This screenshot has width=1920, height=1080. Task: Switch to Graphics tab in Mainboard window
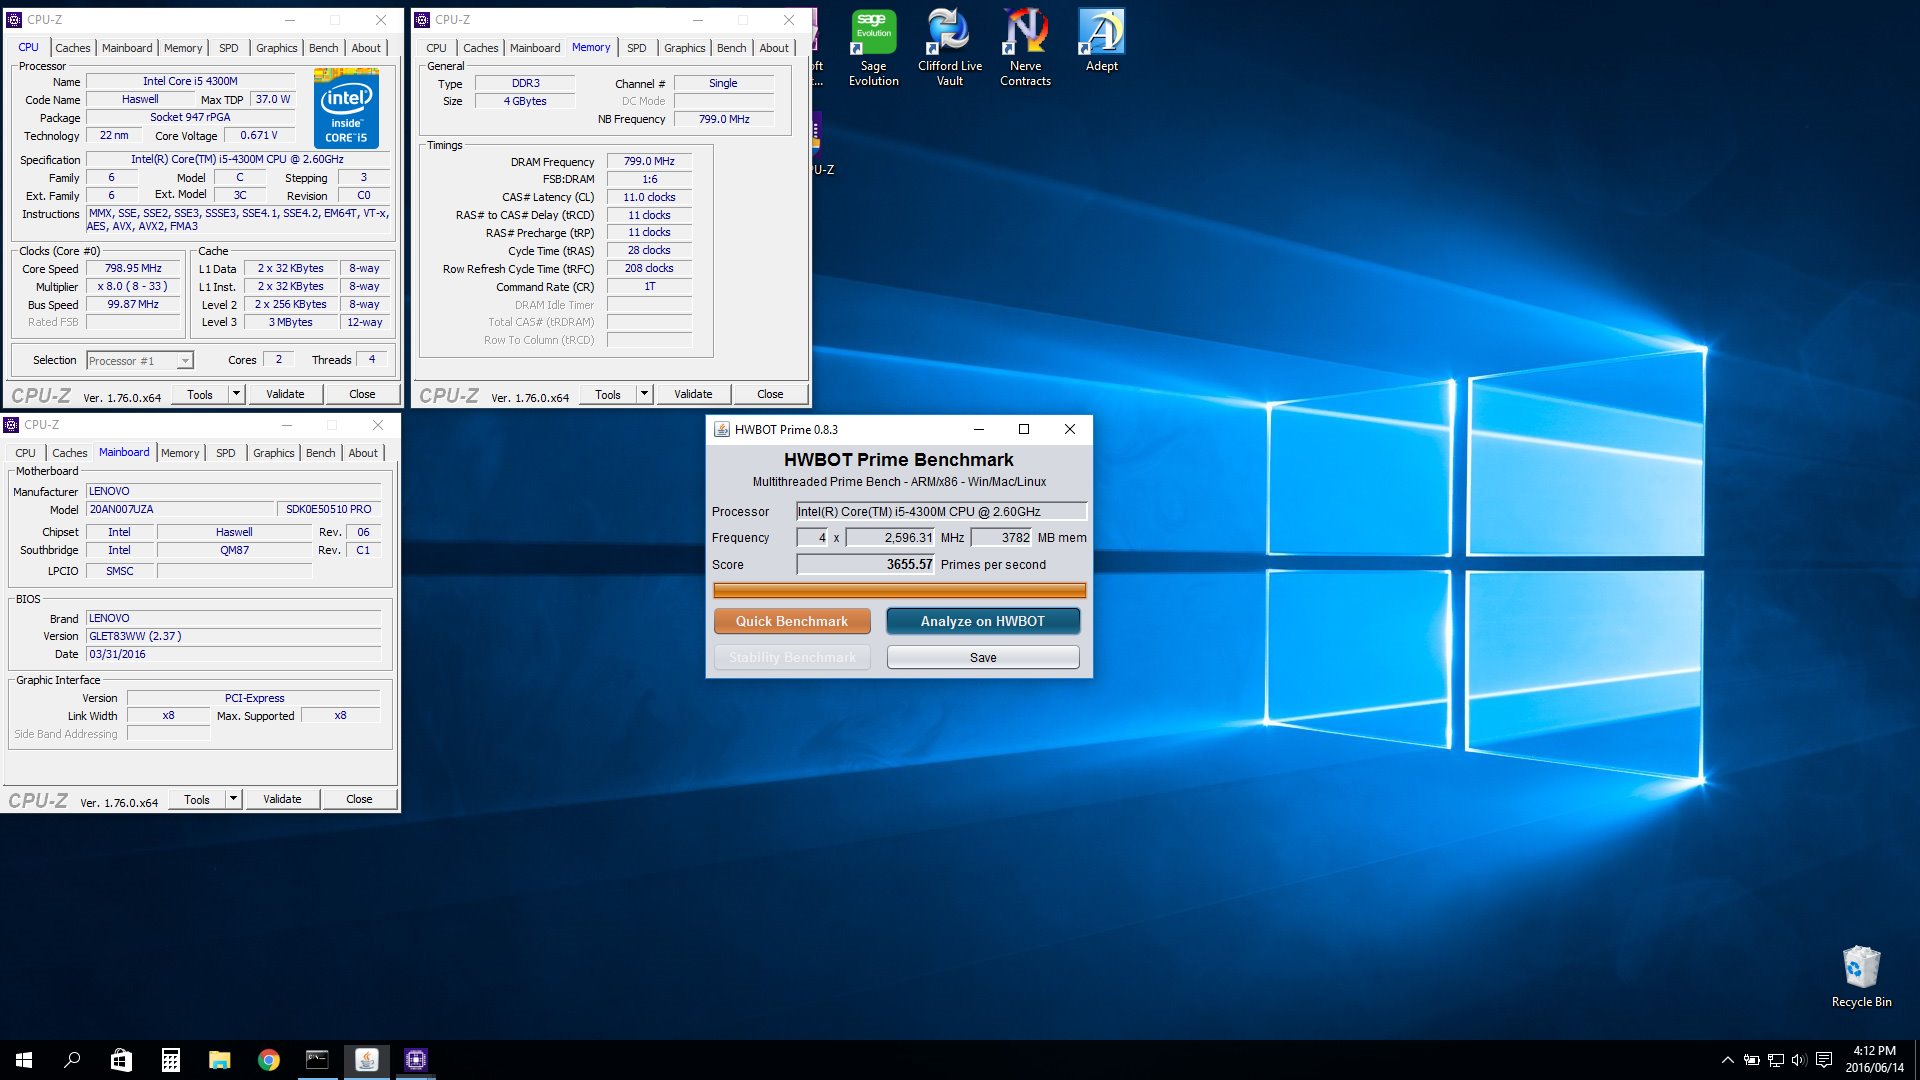tap(273, 453)
